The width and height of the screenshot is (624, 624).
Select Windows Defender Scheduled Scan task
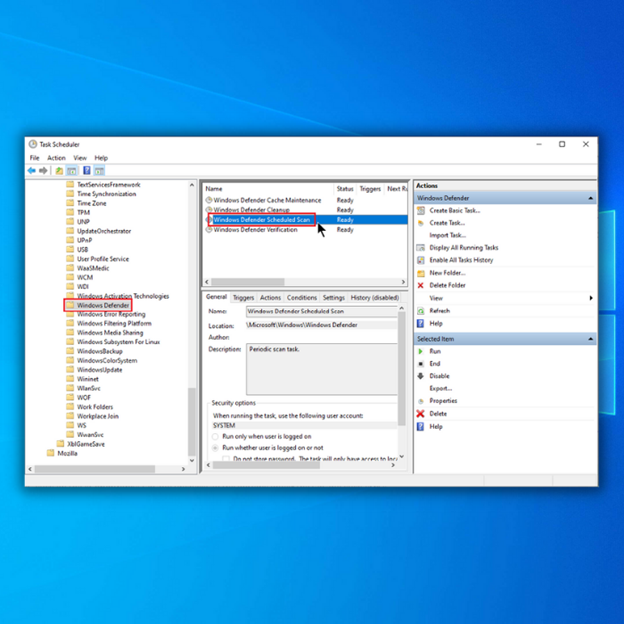click(261, 220)
